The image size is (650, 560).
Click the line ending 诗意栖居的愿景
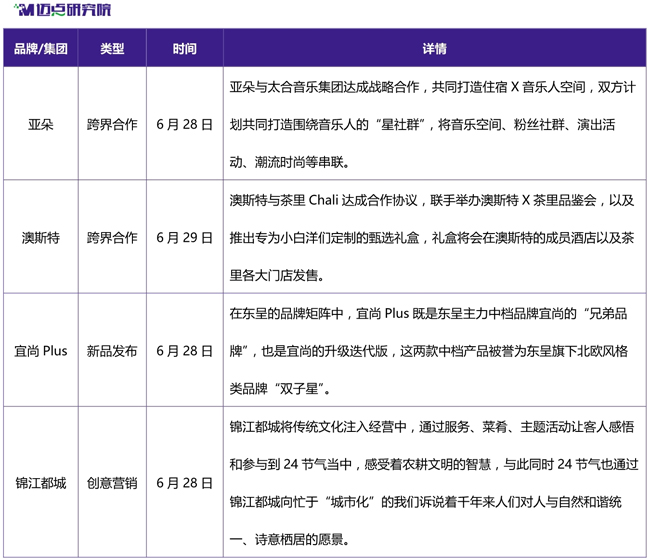coord(290,540)
